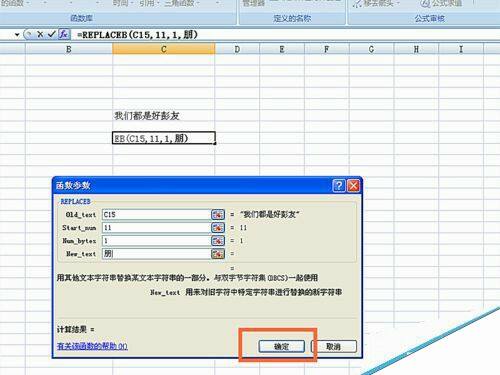
Task: Click the cell with REPLACEB formula being edited
Action: click(x=164, y=138)
